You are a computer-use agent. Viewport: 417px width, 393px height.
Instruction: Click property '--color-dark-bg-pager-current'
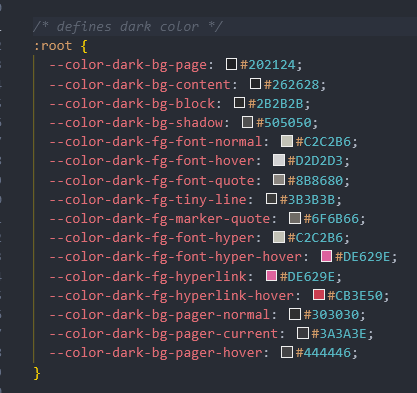point(164,334)
